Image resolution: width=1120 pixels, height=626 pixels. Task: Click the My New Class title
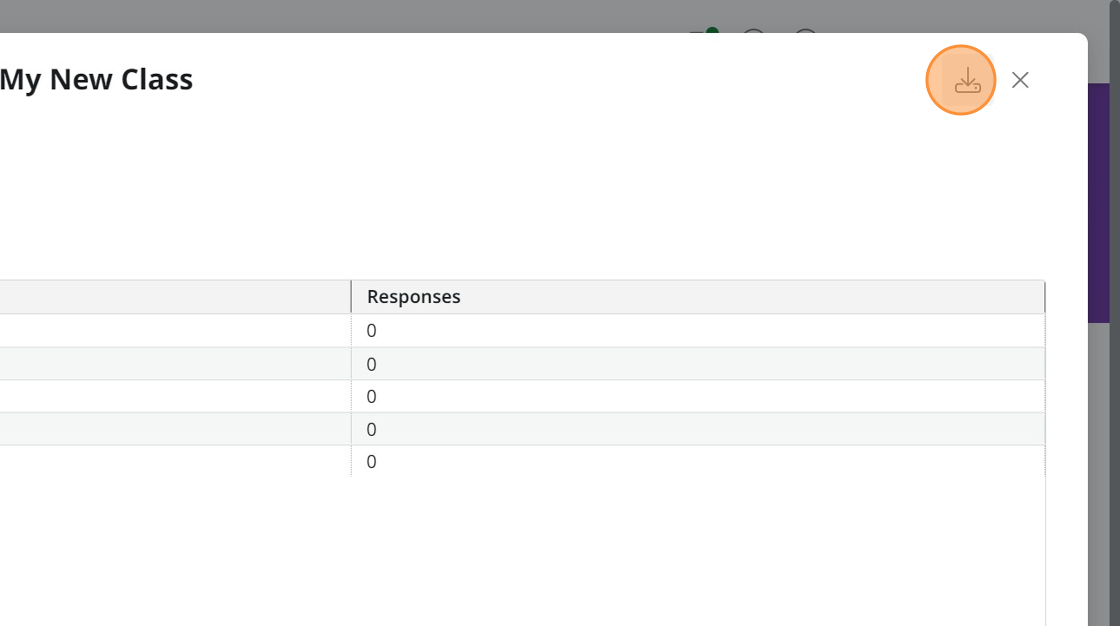96,79
